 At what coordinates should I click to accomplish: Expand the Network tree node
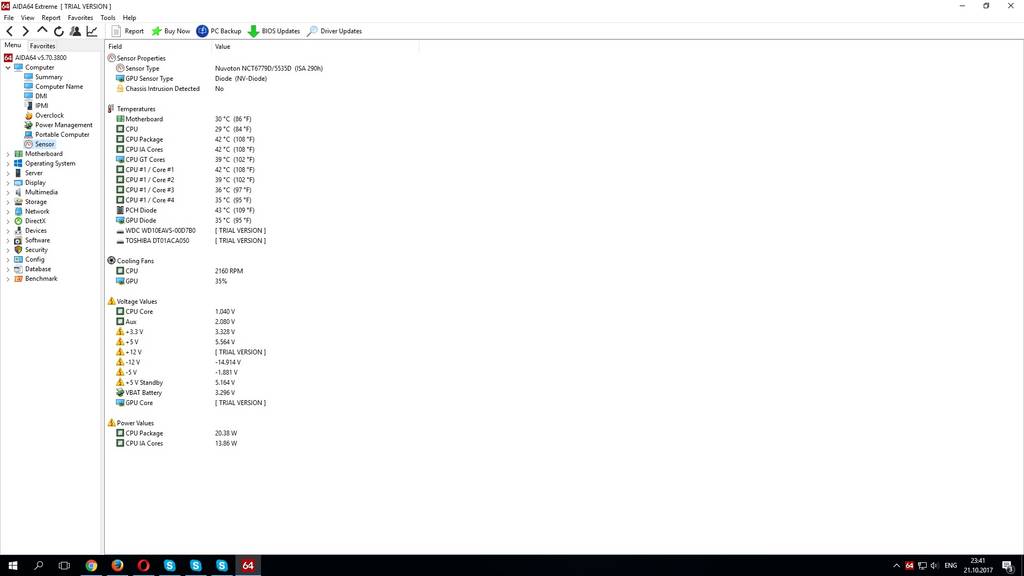point(8,212)
